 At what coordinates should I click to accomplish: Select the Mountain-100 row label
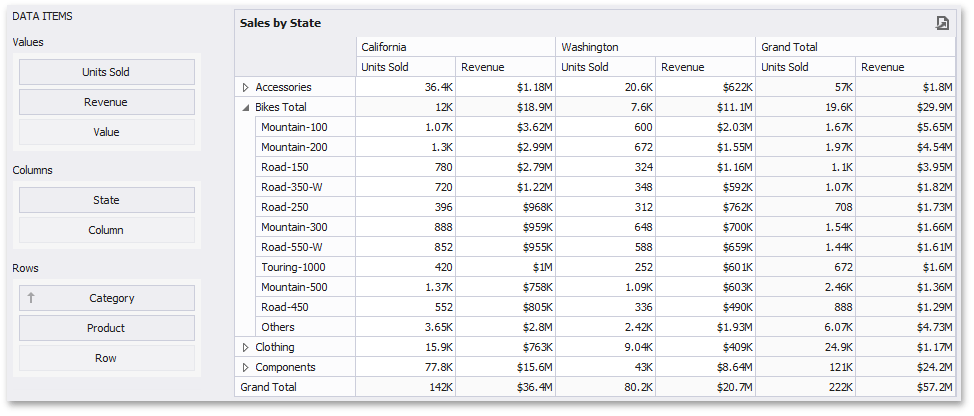[x=294, y=127]
